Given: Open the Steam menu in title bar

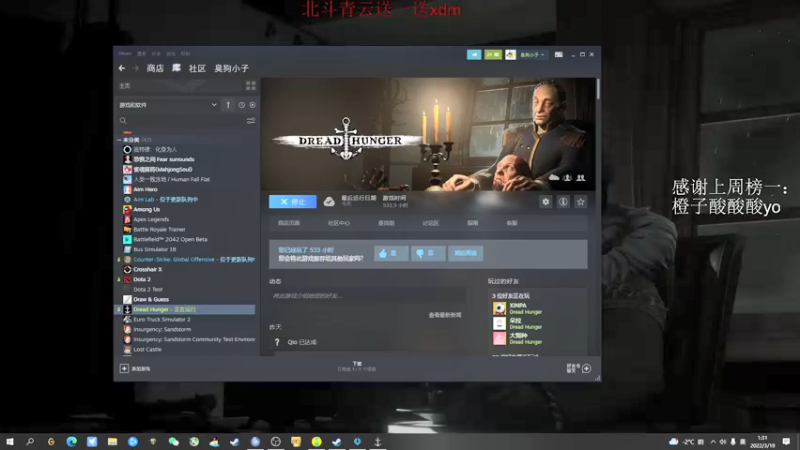Looking at the screenshot, I should tap(125, 54).
